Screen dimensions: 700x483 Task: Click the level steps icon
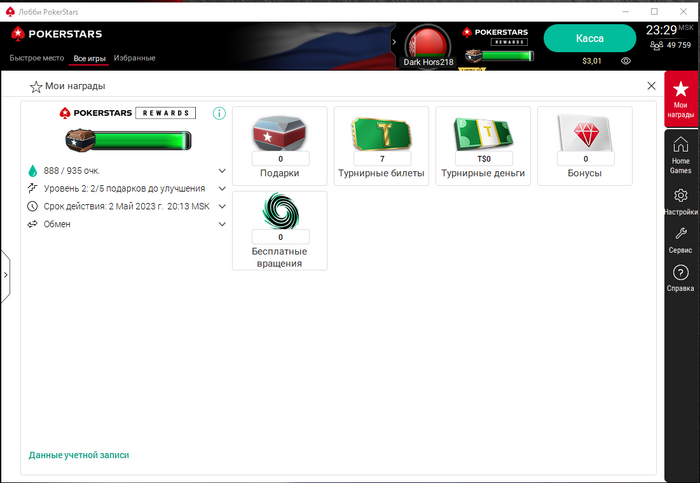point(33,188)
